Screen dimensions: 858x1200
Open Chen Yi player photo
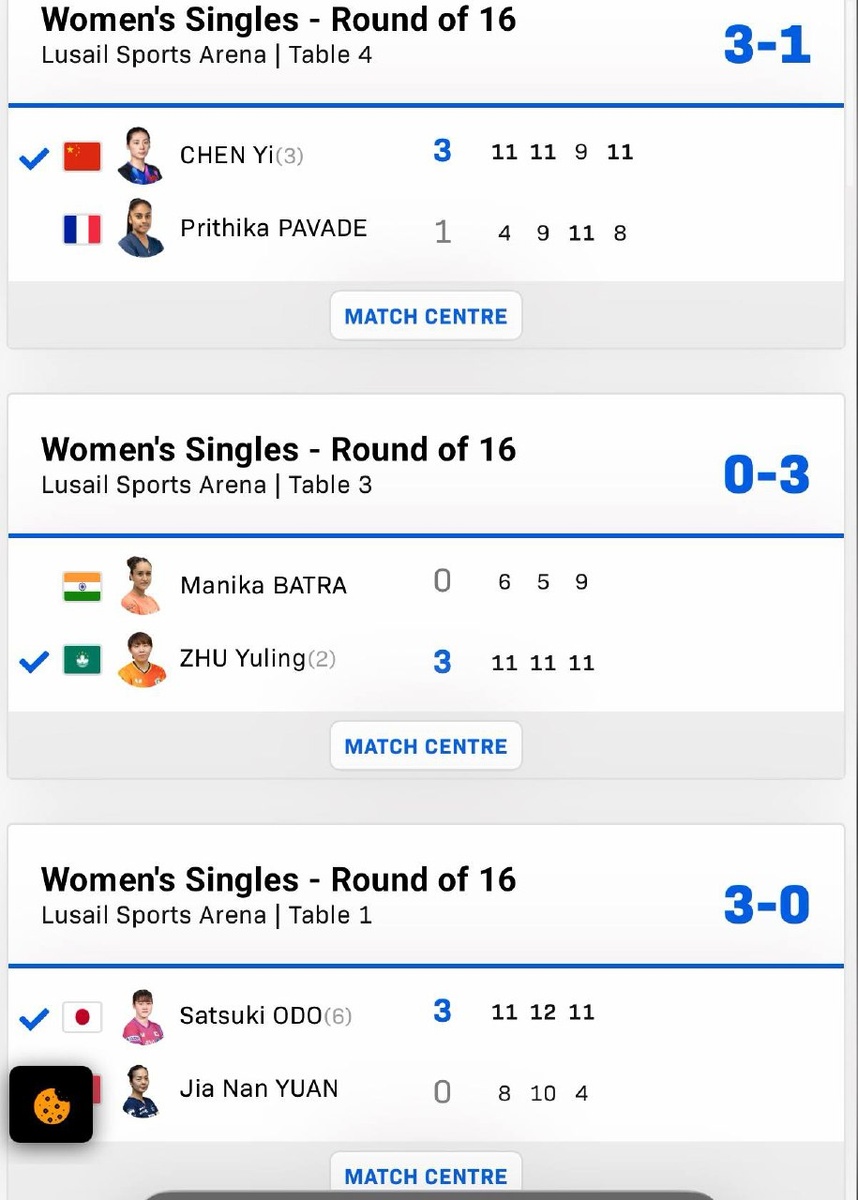pyautogui.click(x=140, y=155)
